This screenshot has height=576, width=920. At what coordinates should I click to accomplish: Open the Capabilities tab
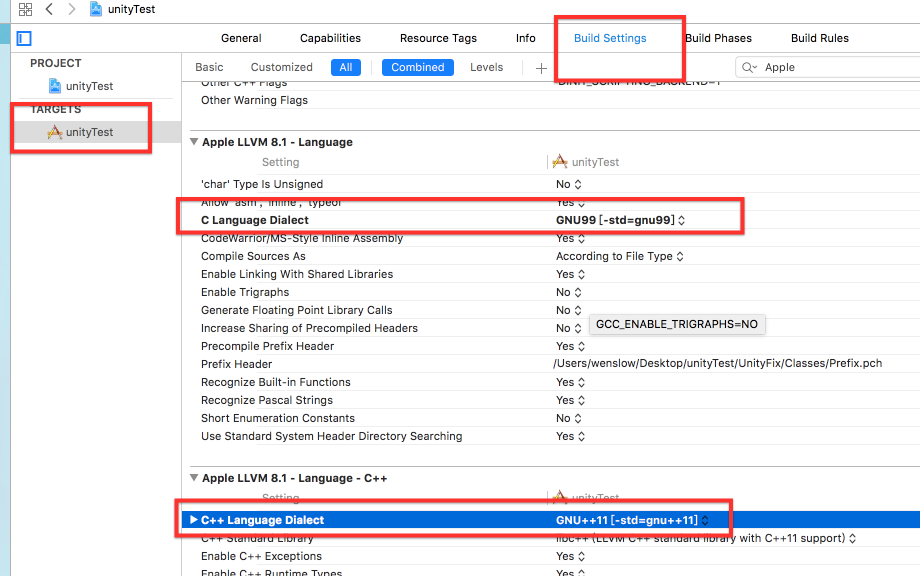pos(330,38)
